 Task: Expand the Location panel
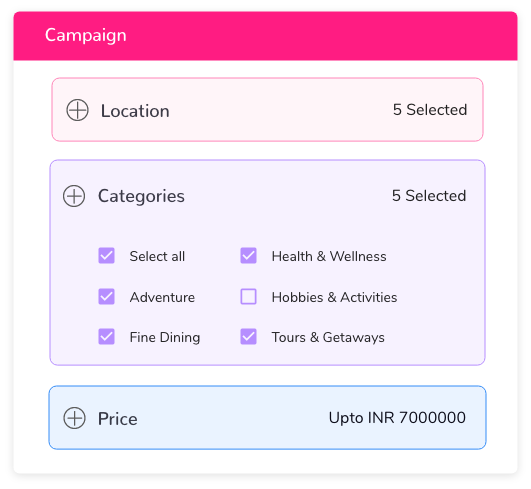coord(267,110)
